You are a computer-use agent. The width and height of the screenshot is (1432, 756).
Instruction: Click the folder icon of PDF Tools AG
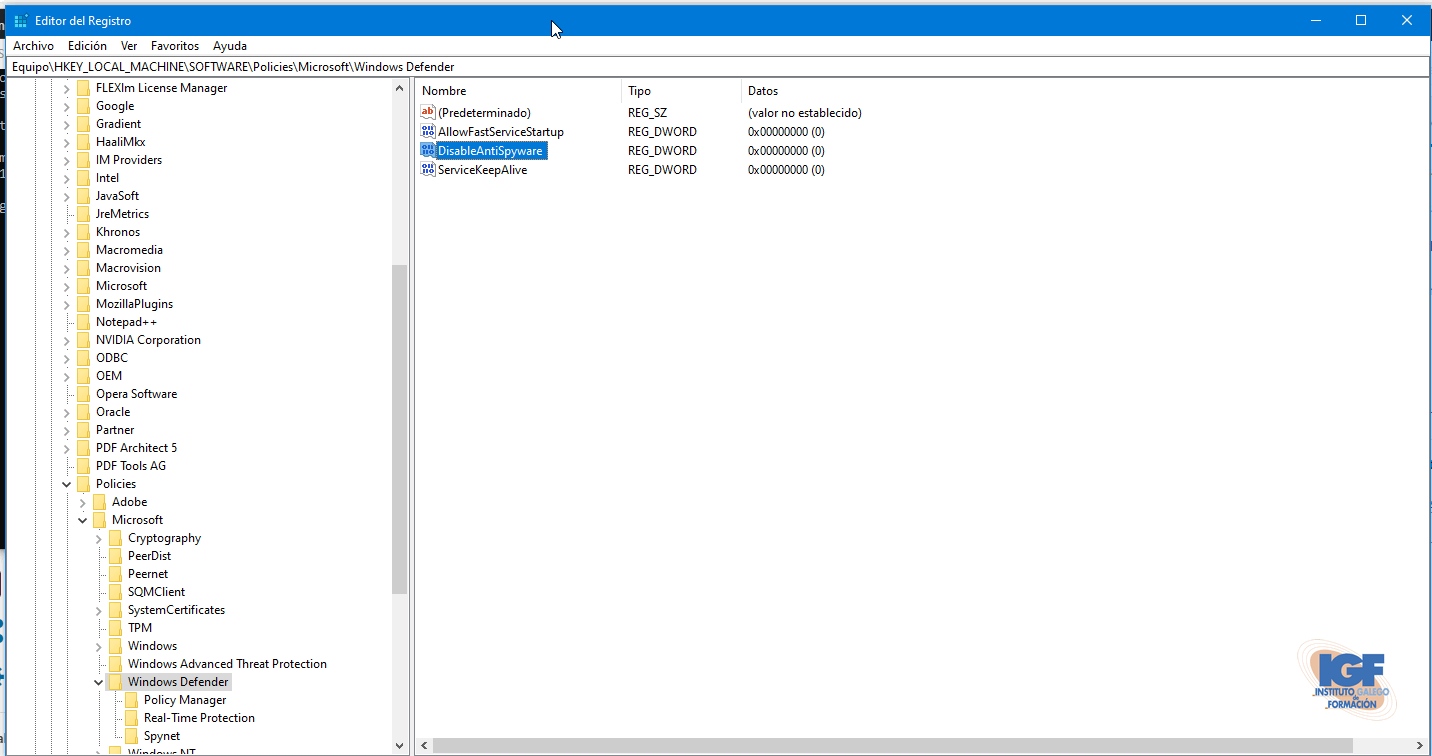(83, 466)
